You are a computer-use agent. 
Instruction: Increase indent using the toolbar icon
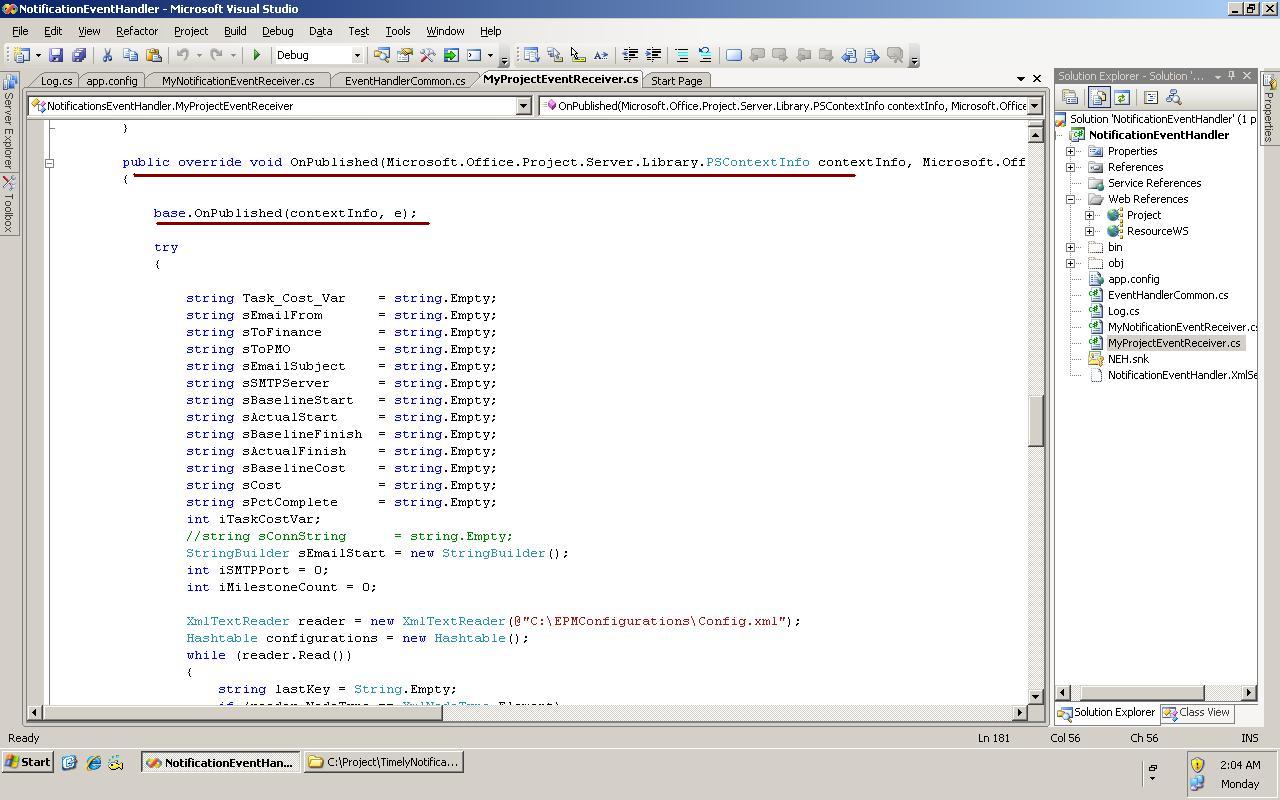653,55
